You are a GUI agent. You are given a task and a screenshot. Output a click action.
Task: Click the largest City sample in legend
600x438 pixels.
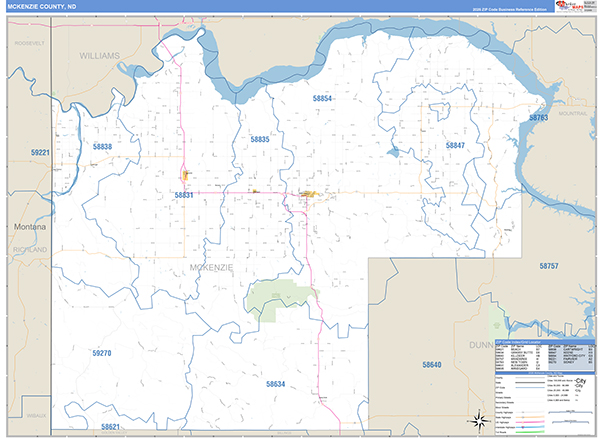[580, 381]
